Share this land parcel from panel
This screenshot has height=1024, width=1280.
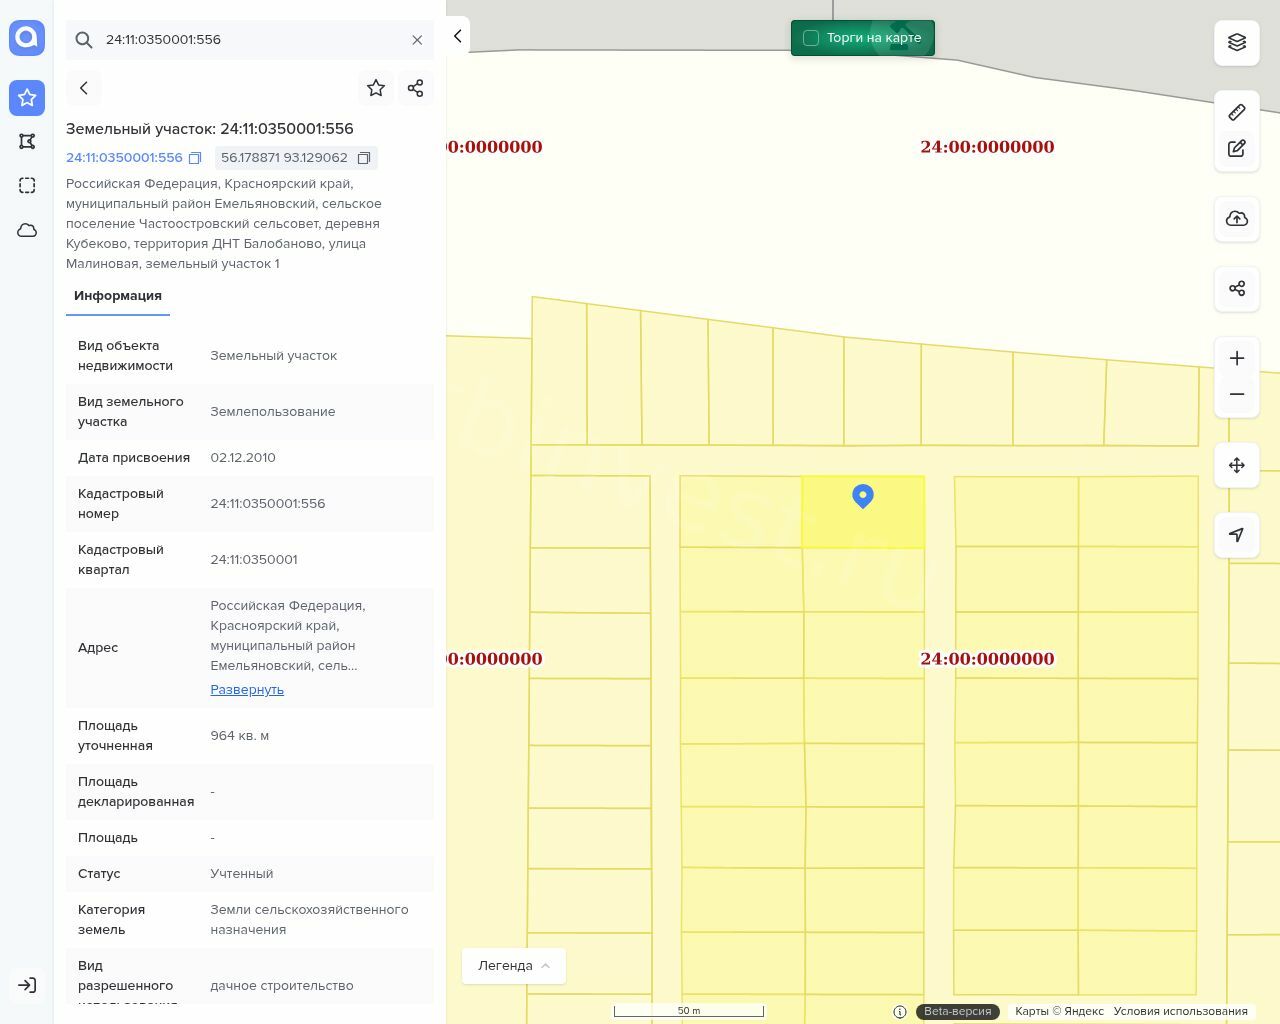416,88
